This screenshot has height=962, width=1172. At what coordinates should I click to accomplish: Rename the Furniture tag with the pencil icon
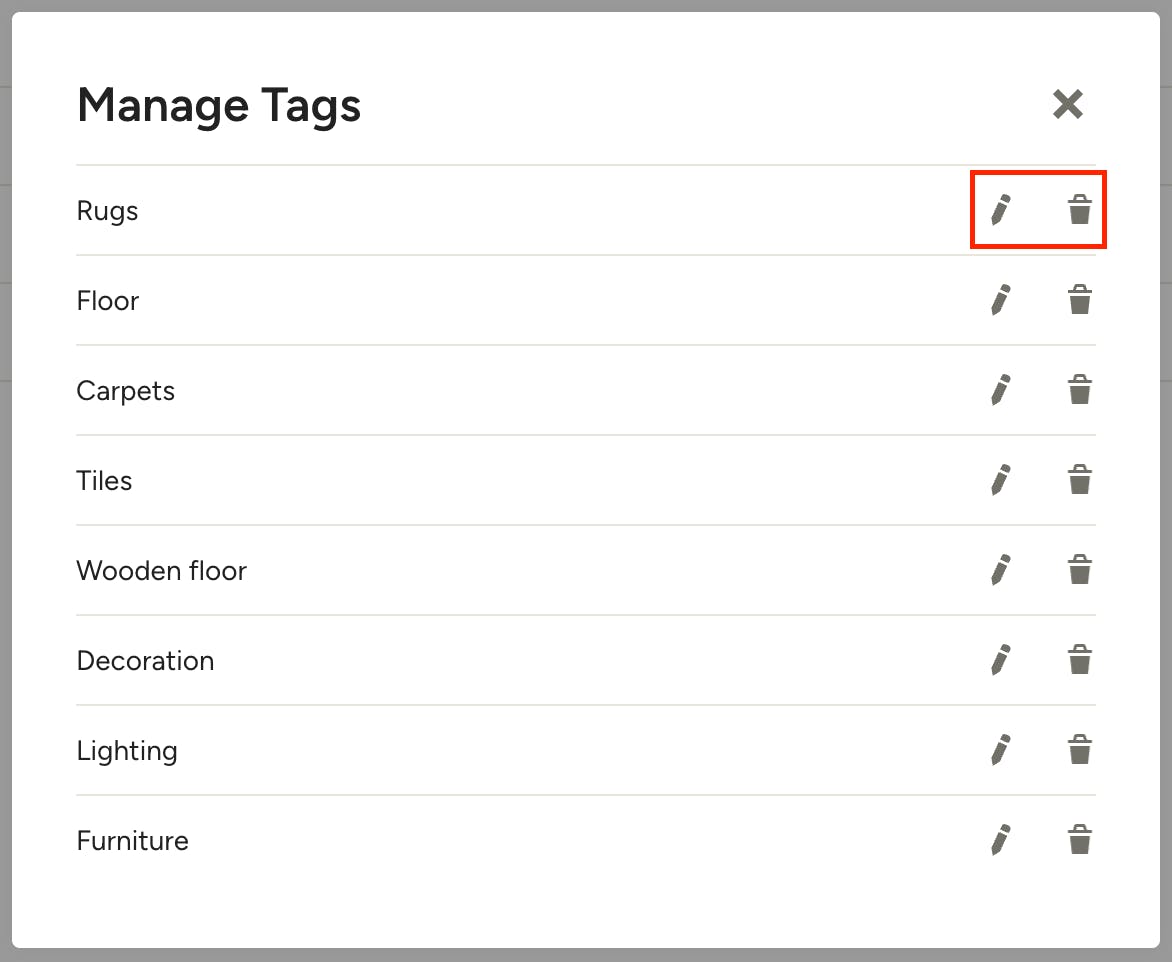1001,839
